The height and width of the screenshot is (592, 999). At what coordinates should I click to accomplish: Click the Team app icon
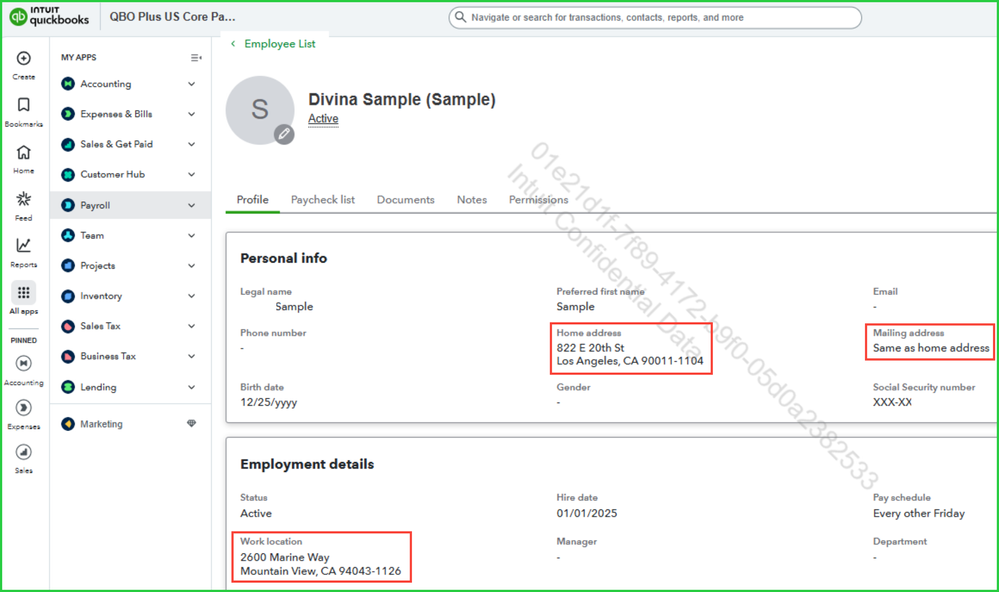(x=68, y=235)
